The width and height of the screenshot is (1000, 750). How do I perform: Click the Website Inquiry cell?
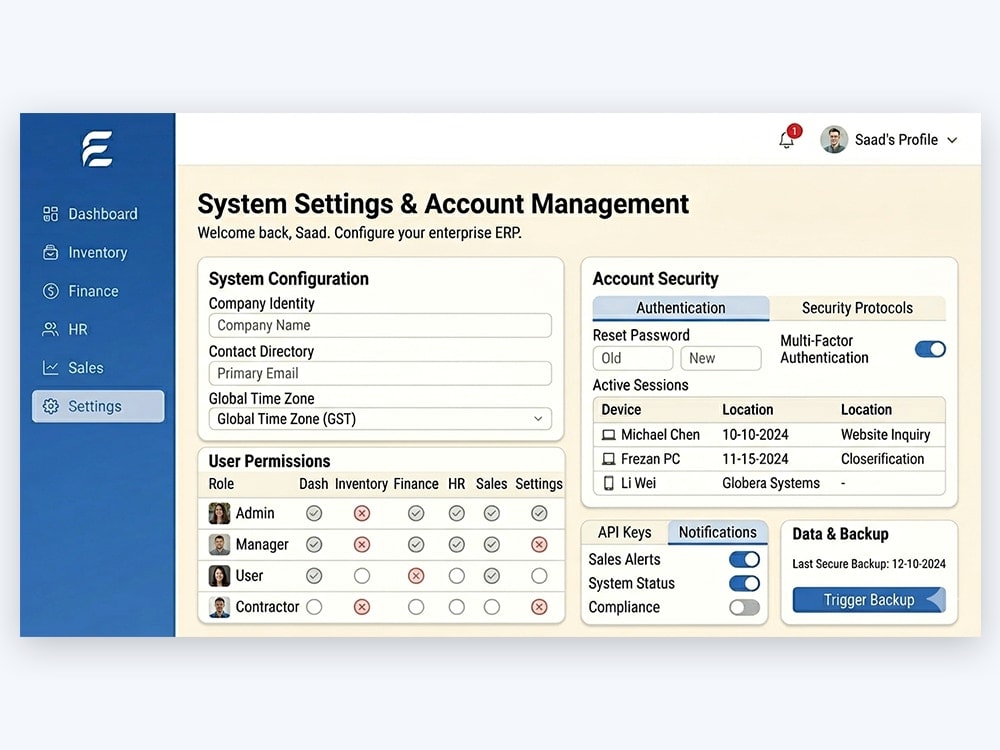885,435
